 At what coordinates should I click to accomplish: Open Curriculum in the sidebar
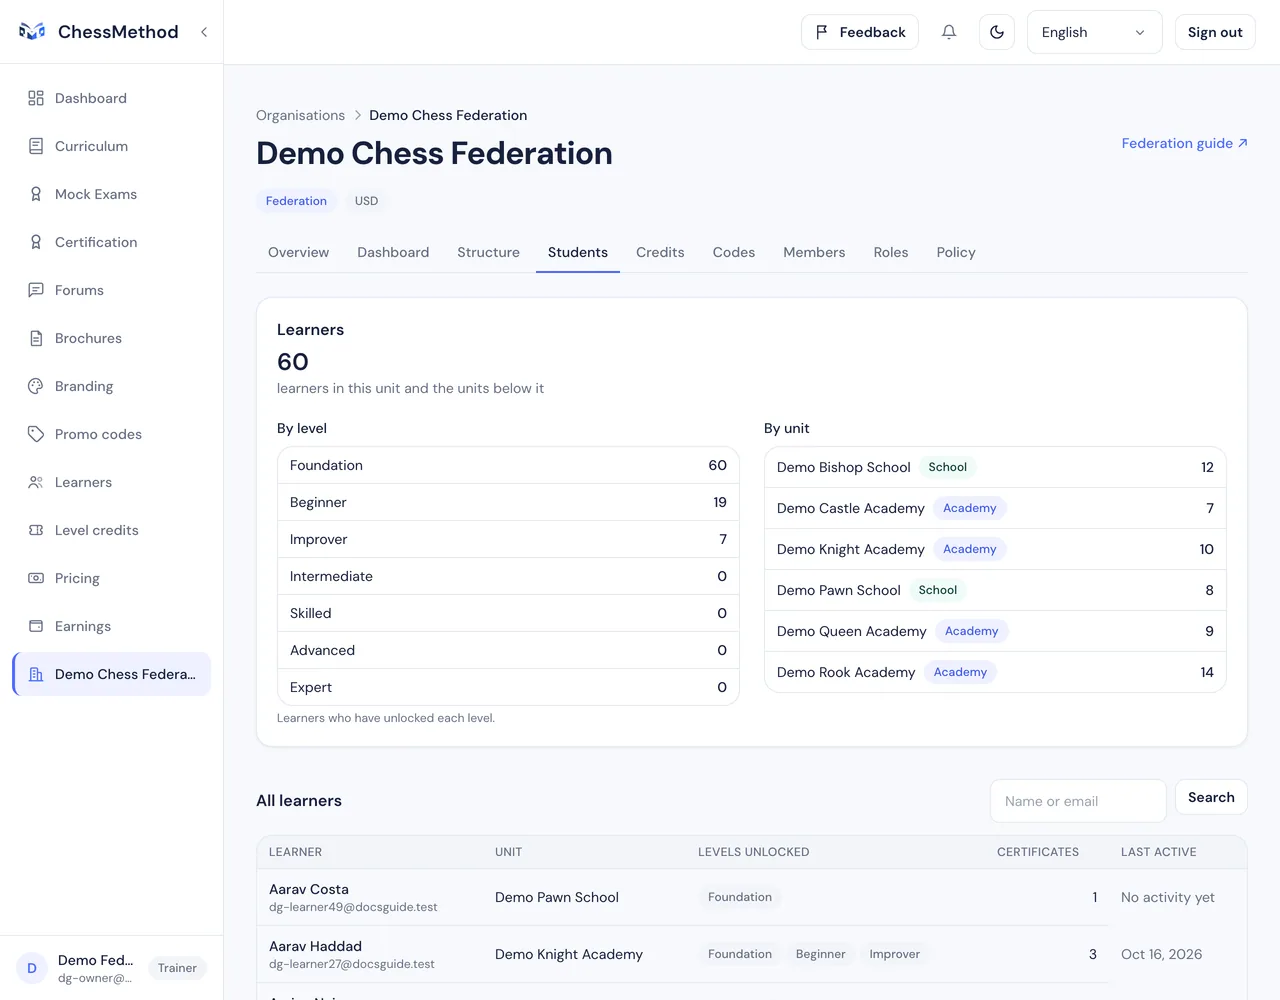[111, 146]
